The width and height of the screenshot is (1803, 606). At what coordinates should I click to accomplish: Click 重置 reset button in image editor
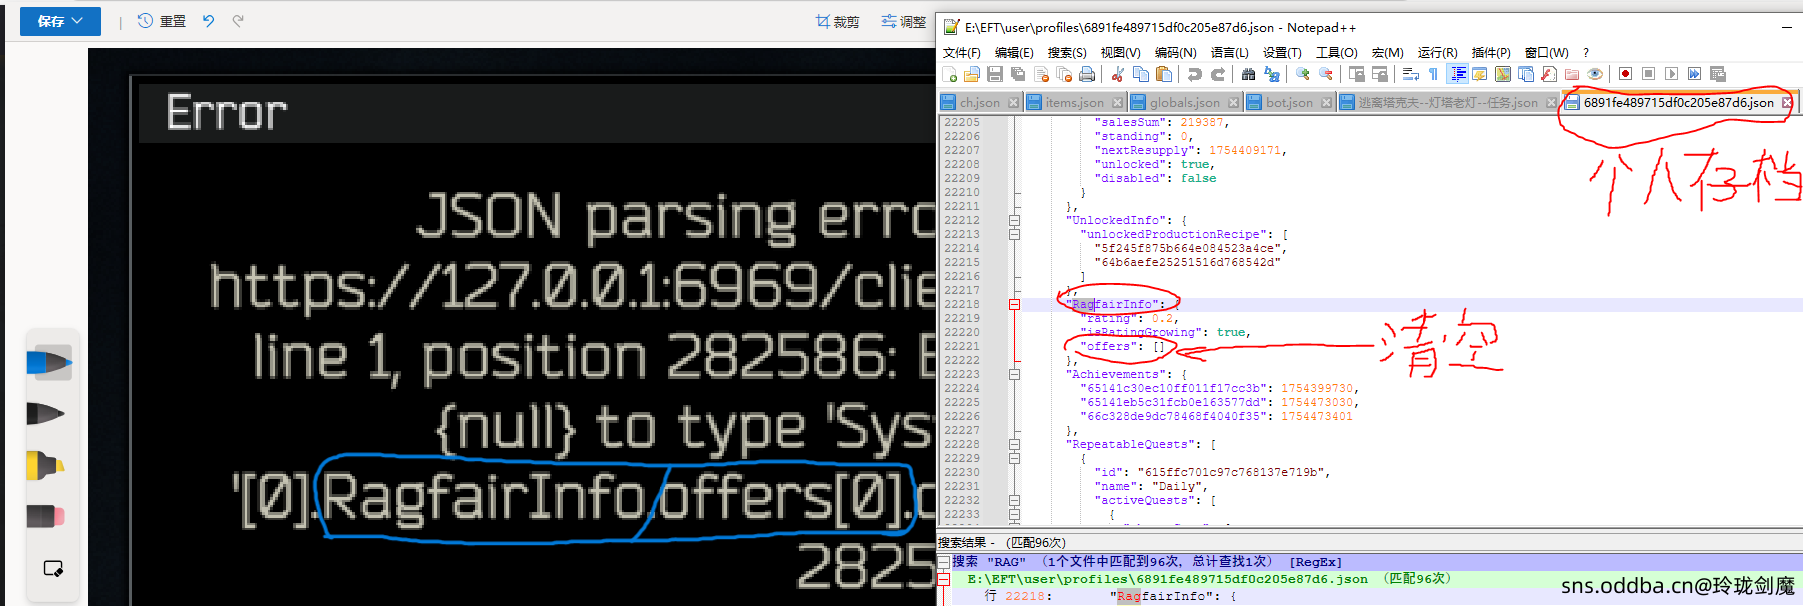[x=162, y=21]
